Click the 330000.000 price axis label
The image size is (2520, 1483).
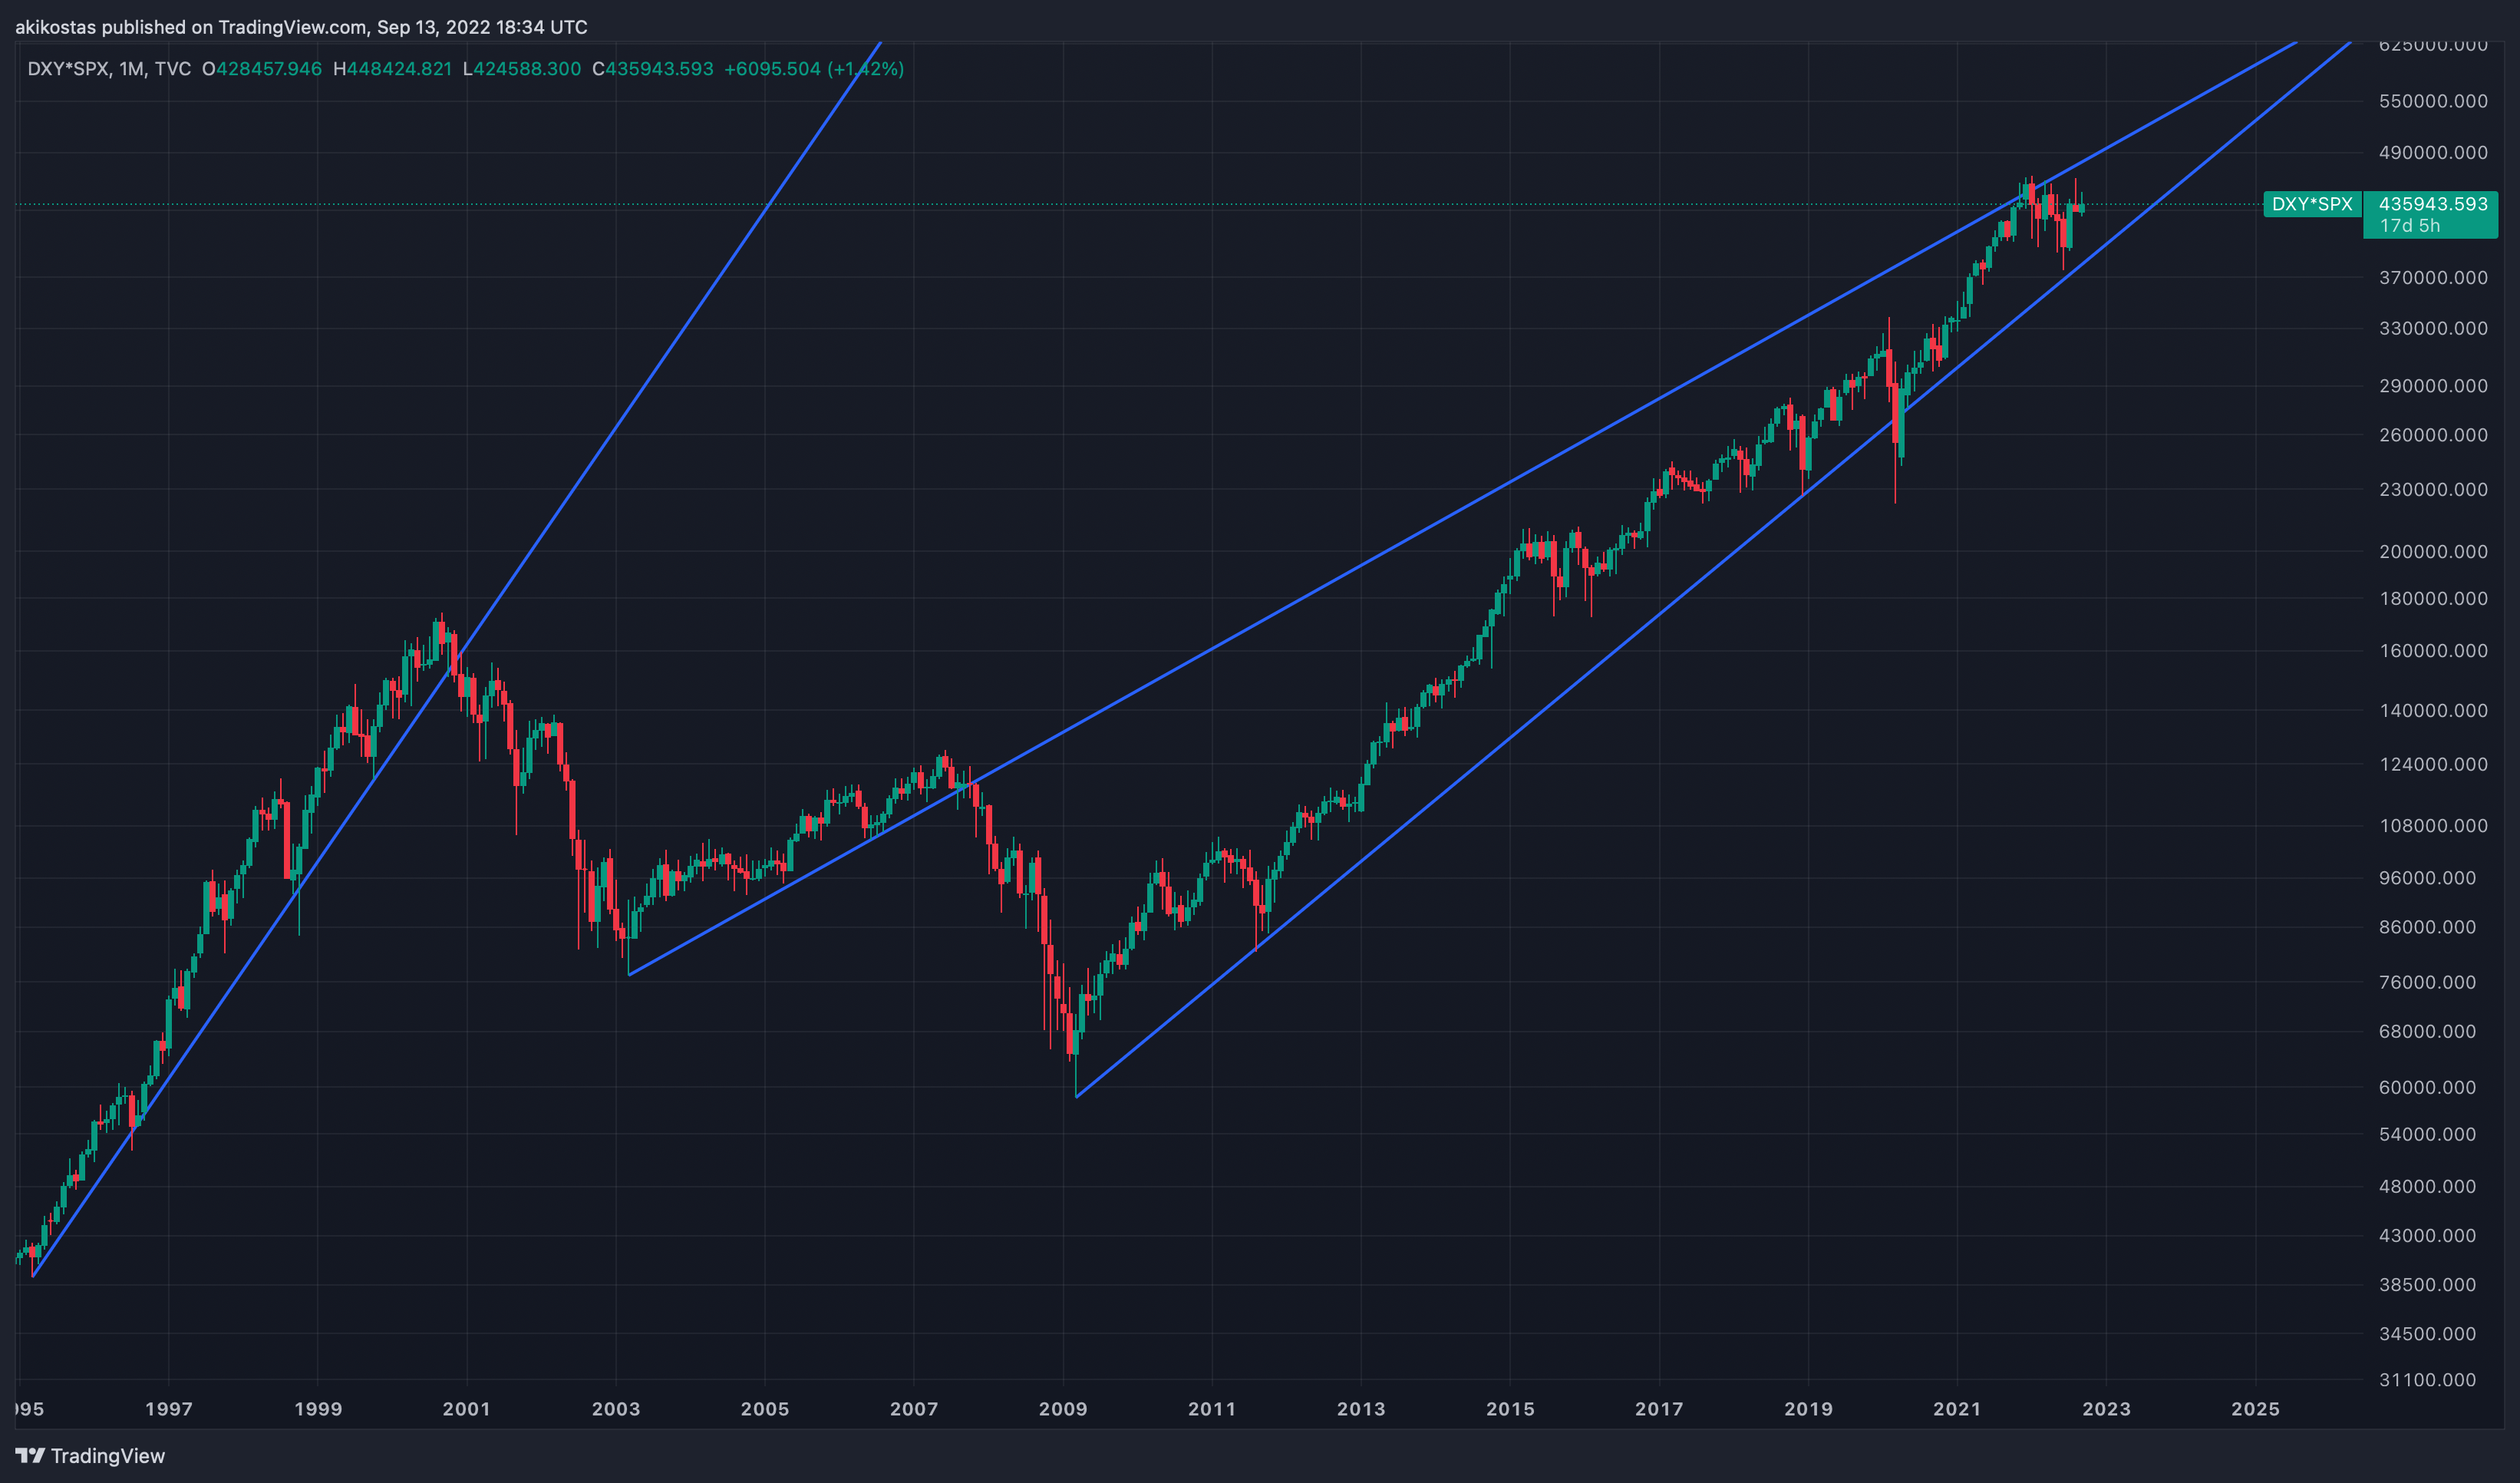click(x=2433, y=328)
